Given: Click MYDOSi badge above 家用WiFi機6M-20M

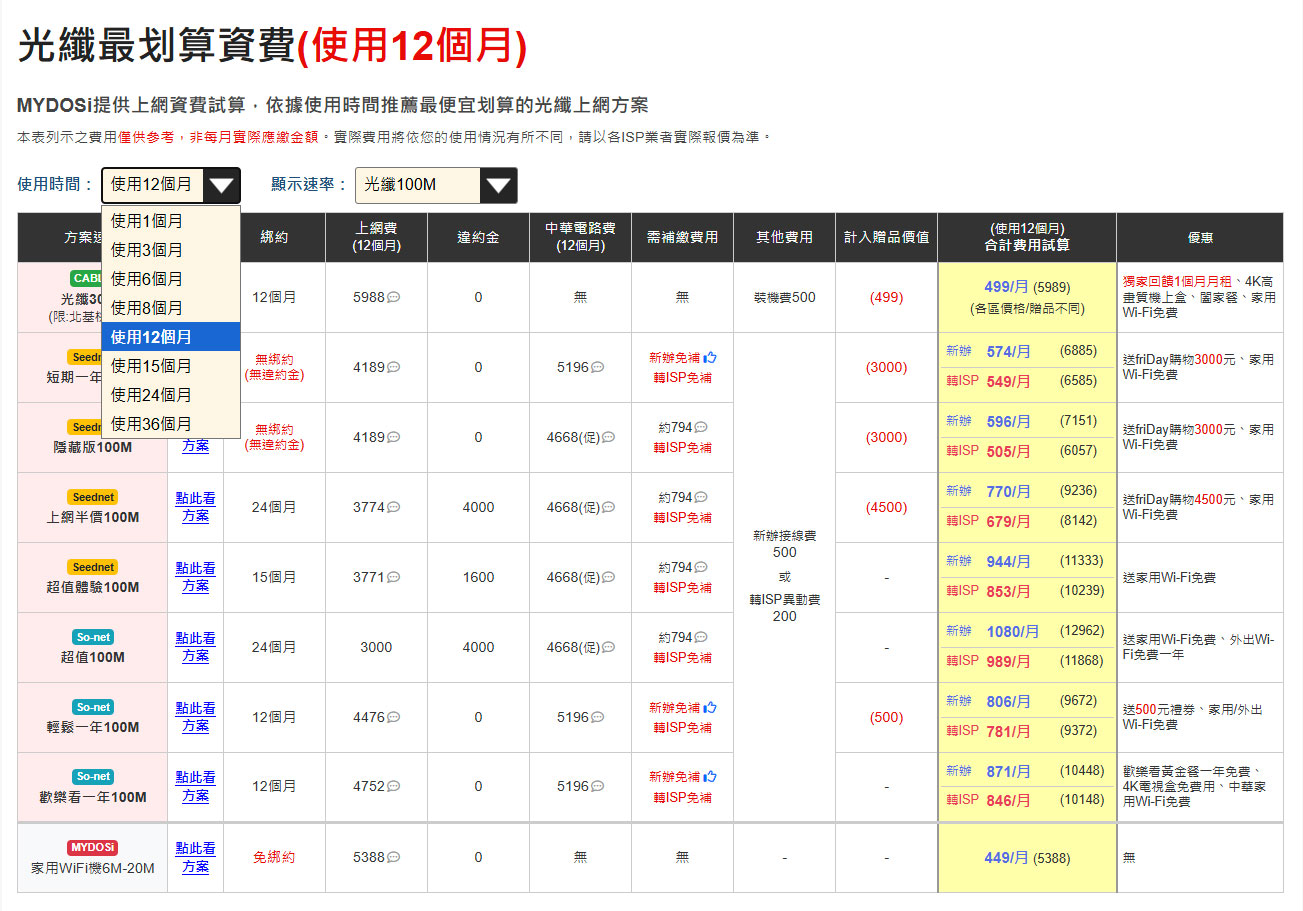Looking at the screenshot, I should coord(93,848).
